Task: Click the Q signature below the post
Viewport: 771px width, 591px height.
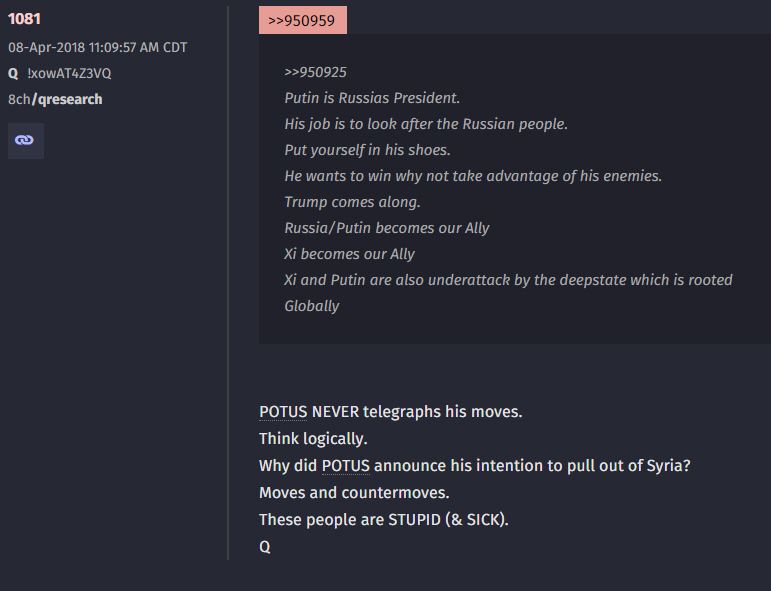Action: [265, 547]
